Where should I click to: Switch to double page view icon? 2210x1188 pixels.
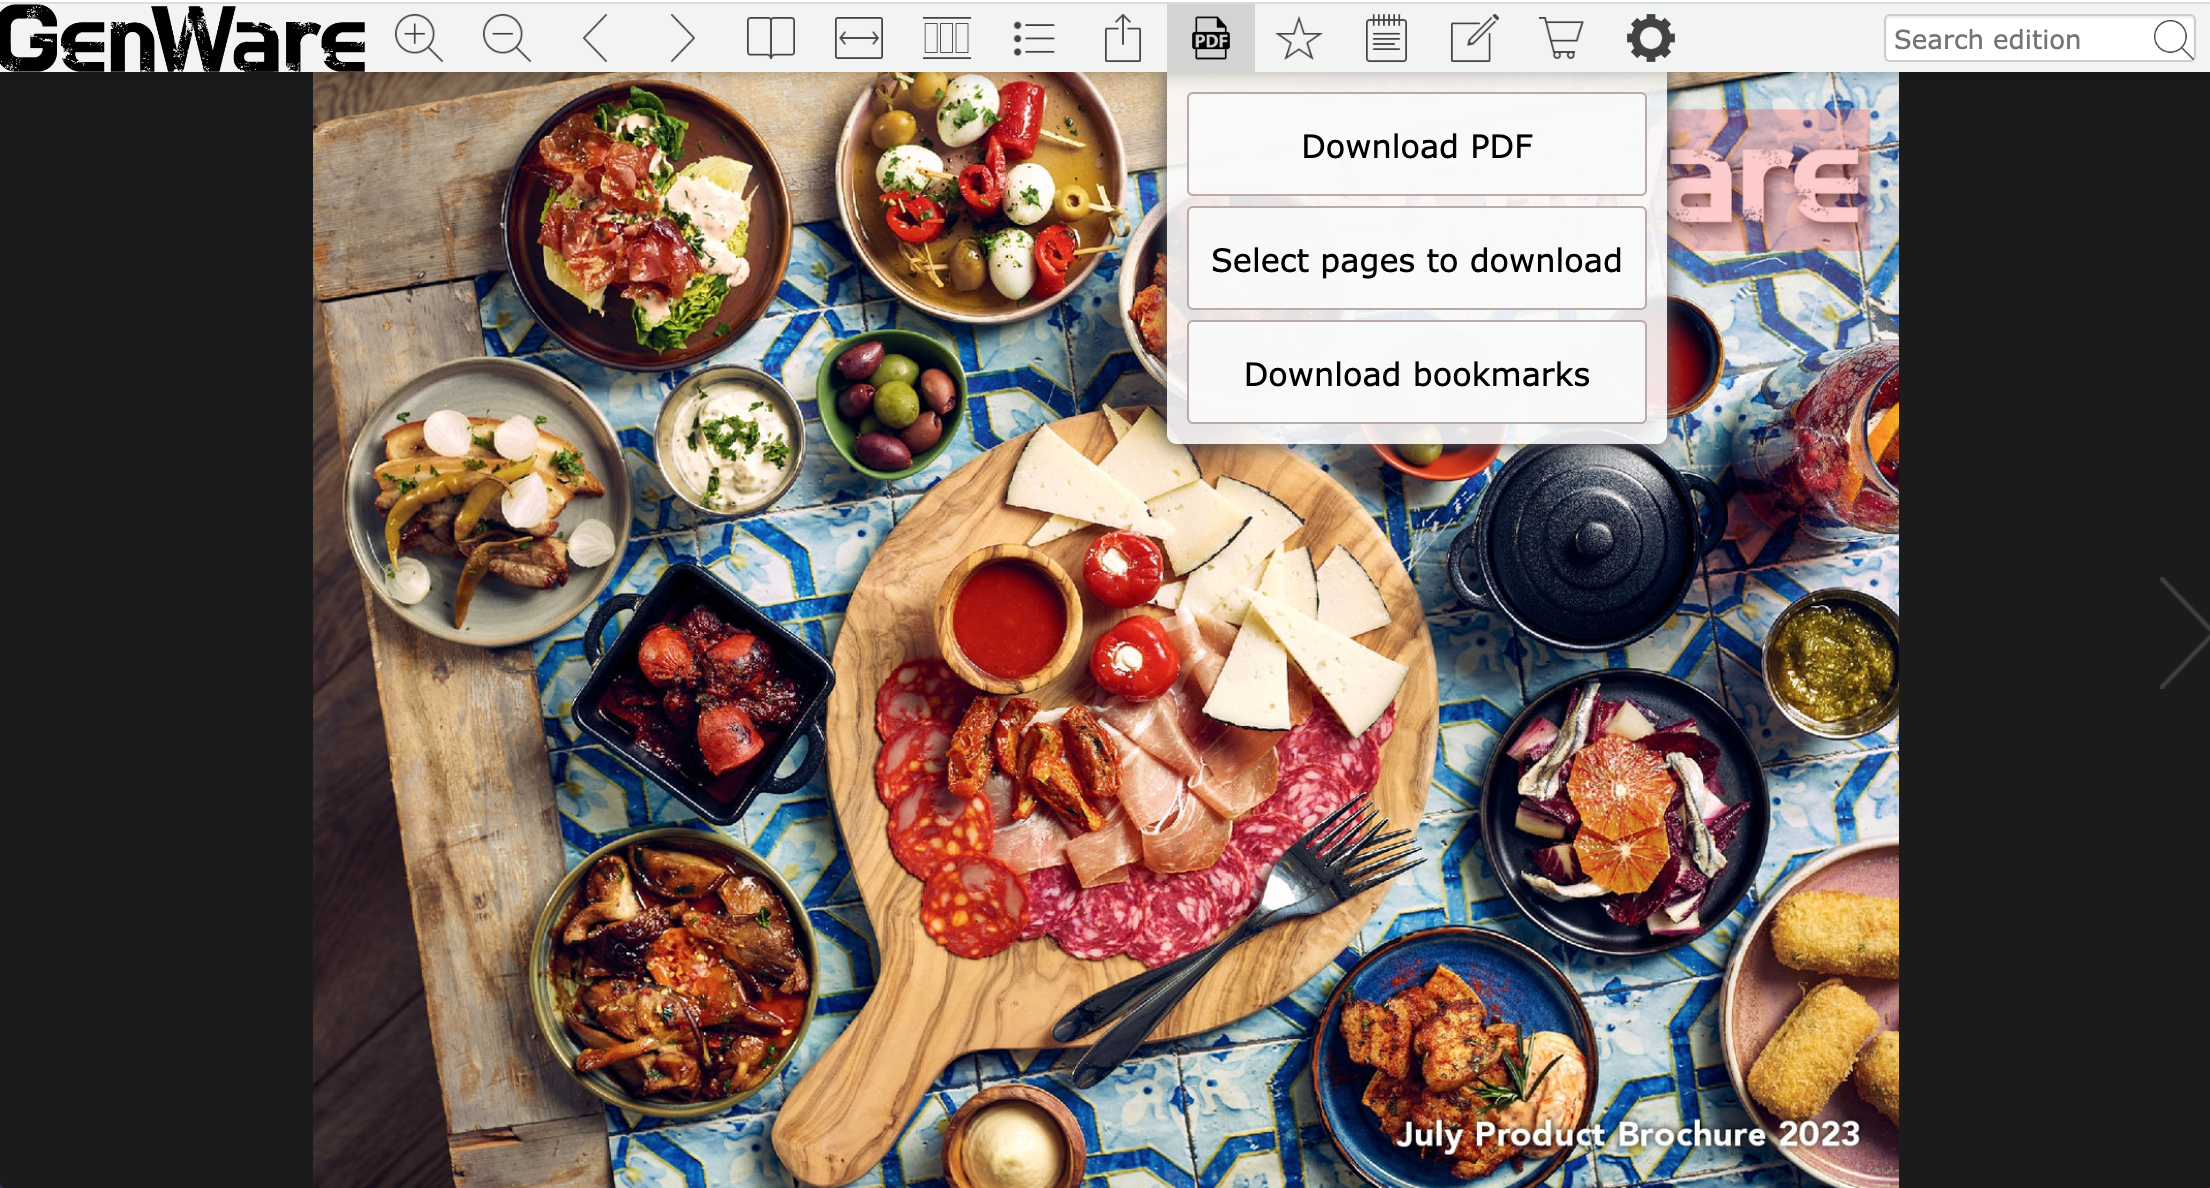(771, 39)
